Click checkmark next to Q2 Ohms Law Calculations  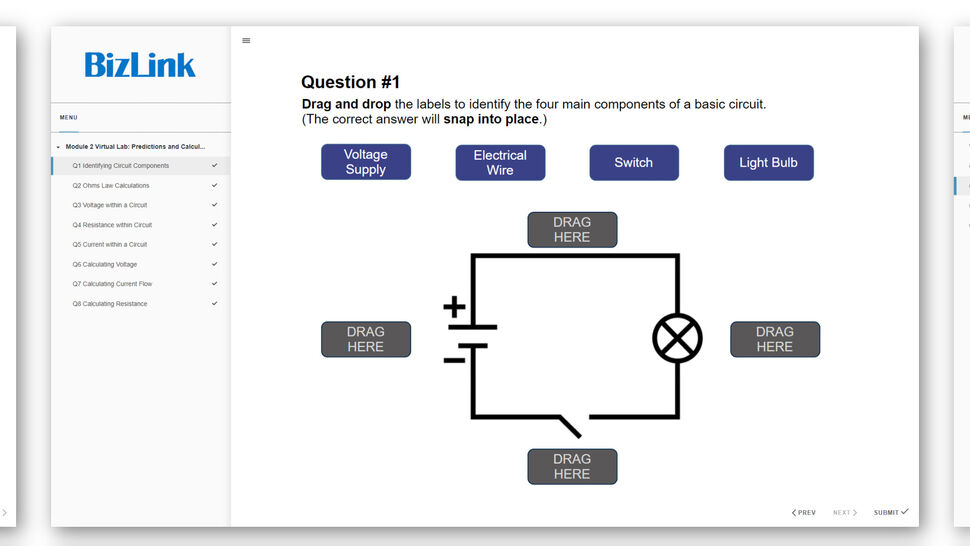(x=214, y=185)
